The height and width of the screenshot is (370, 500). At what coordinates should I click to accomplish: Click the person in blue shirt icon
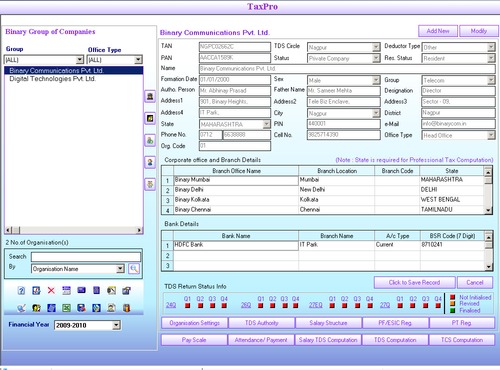pyautogui.click(x=150, y=162)
